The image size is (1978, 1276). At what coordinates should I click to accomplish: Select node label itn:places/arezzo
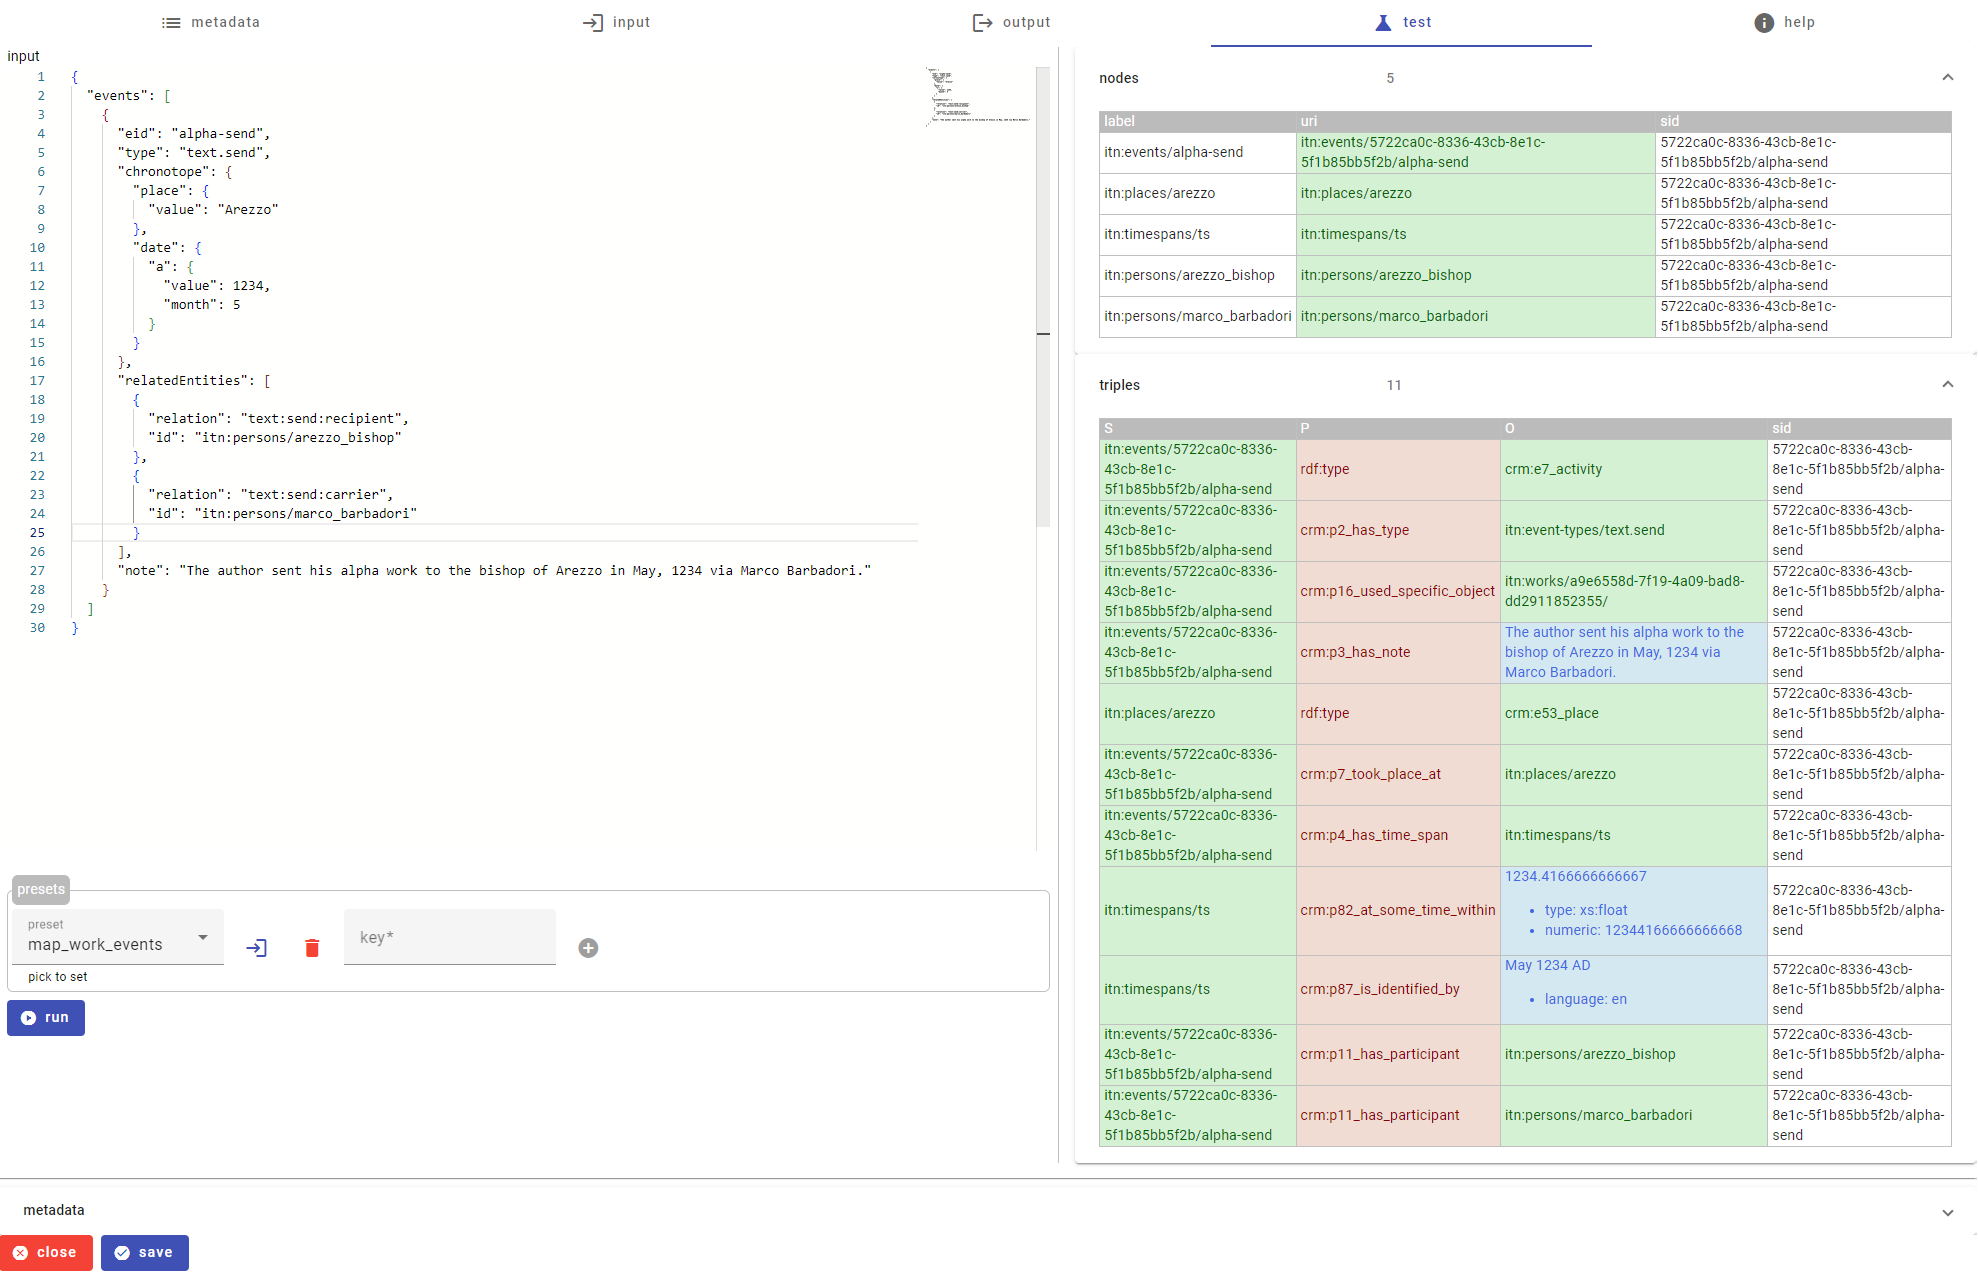click(x=1160, y=193)
